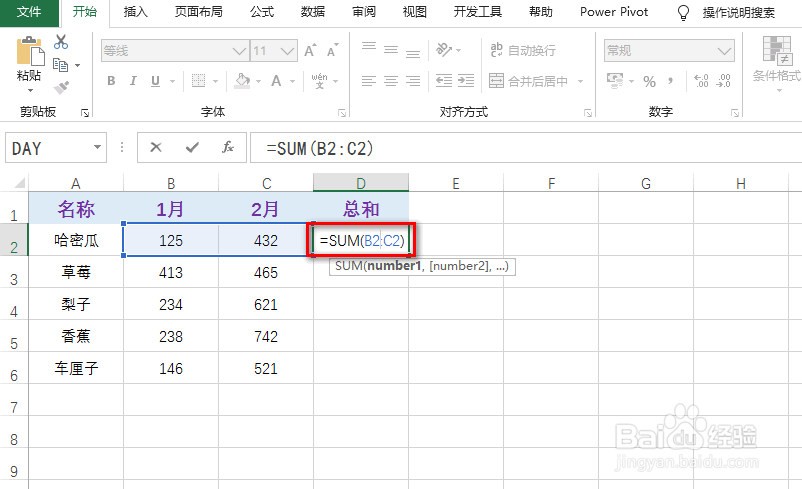Open 数字 group dialog launcher
The width and height of the screenshot is (802, 489).
(735, 113)
